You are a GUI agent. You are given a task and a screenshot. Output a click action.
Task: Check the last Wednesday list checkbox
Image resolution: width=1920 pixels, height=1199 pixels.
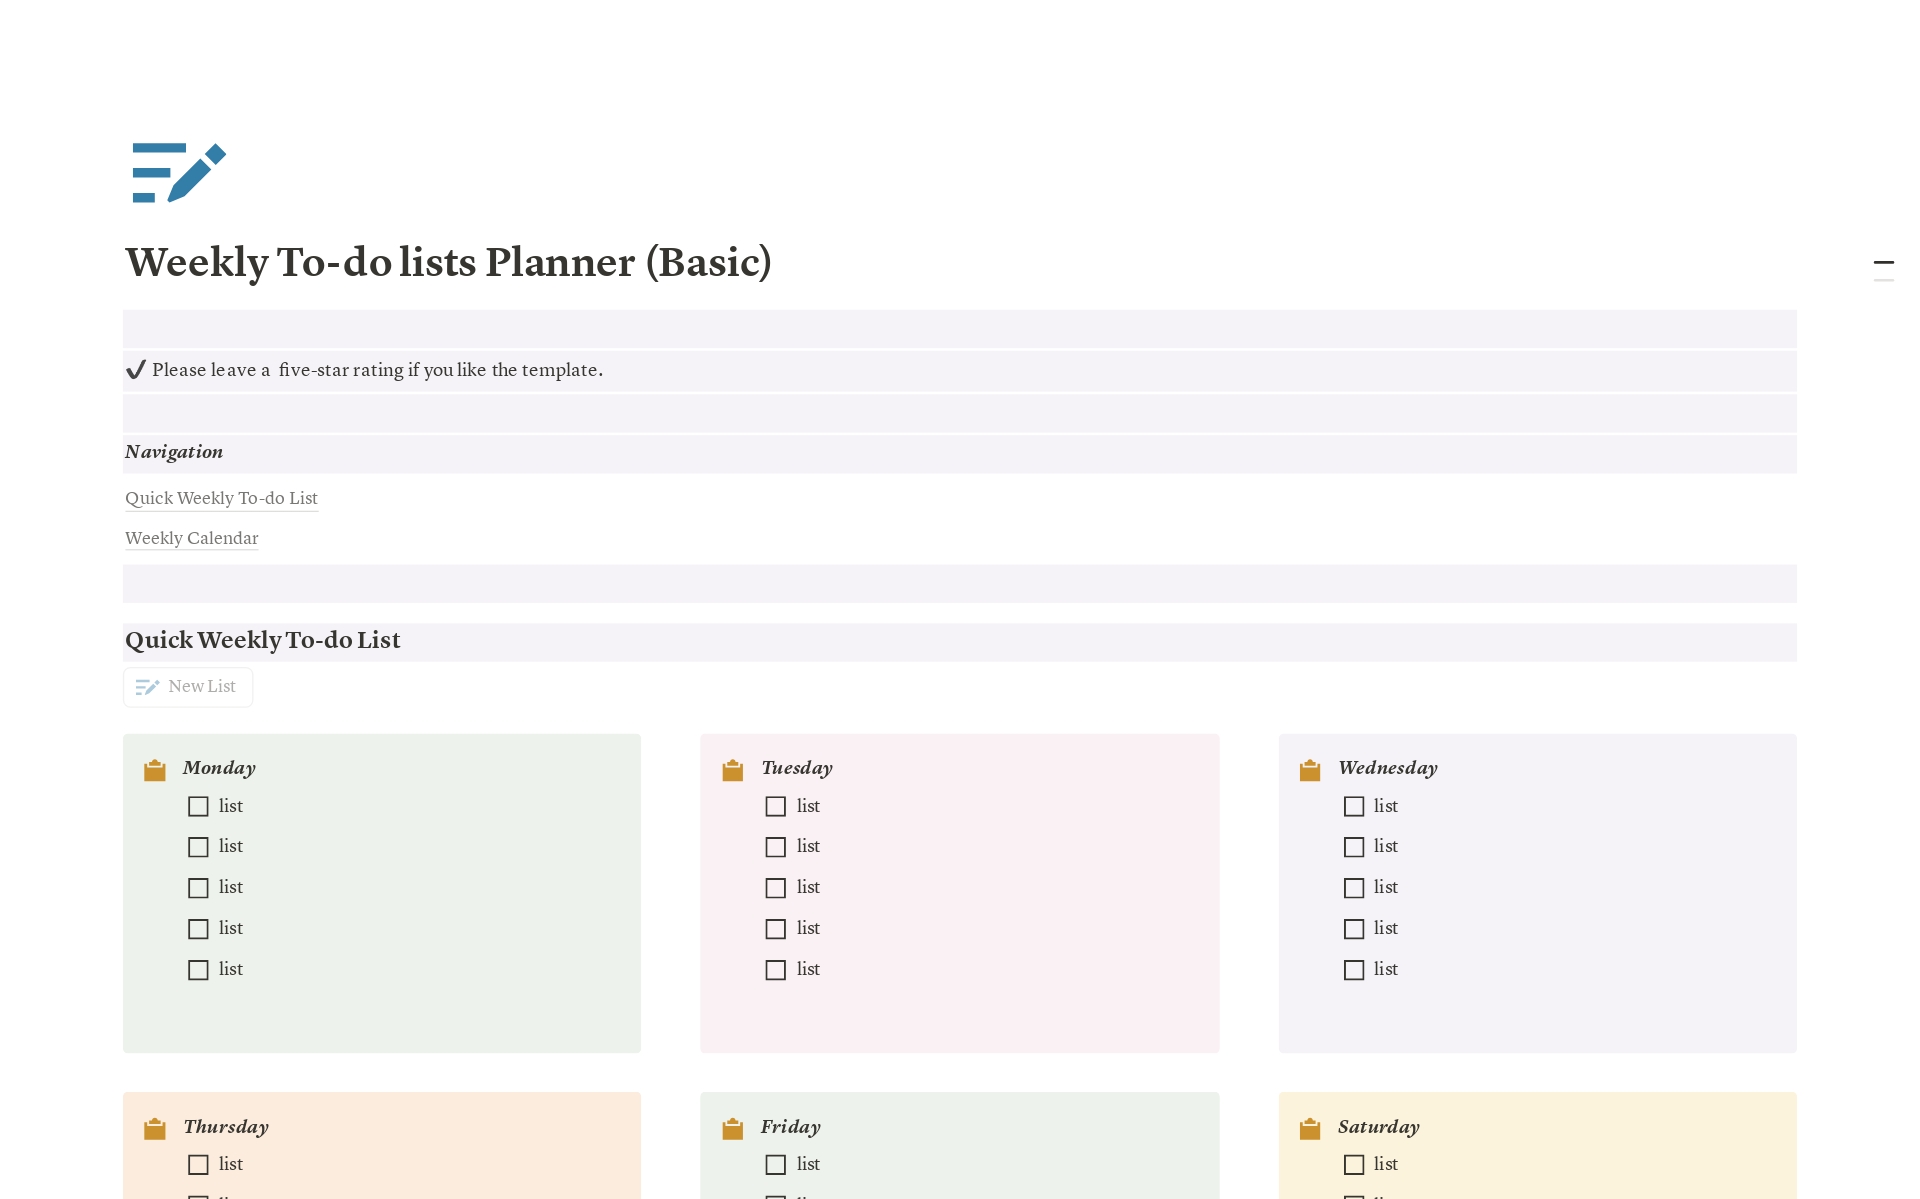[x=1354, y=970]
